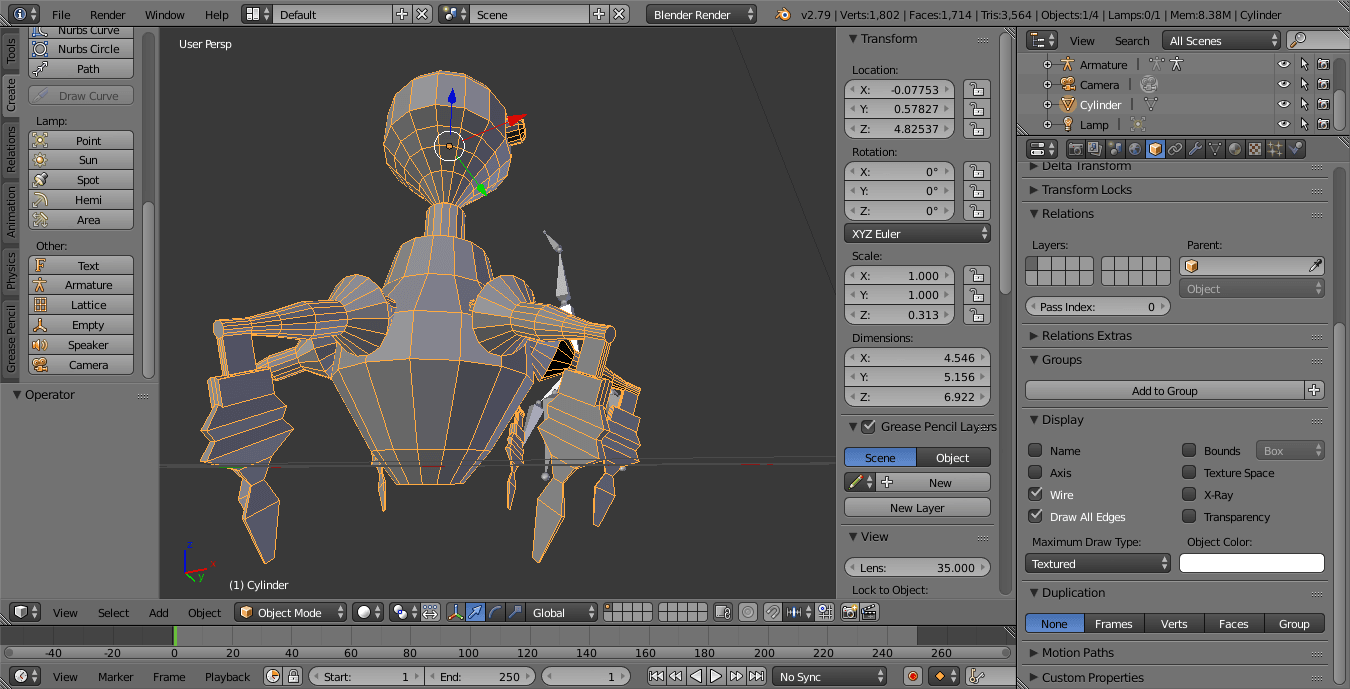The image size is (1350, 689).
Task: Lock the X location with the padlock
Action: [x=976, y=90]
